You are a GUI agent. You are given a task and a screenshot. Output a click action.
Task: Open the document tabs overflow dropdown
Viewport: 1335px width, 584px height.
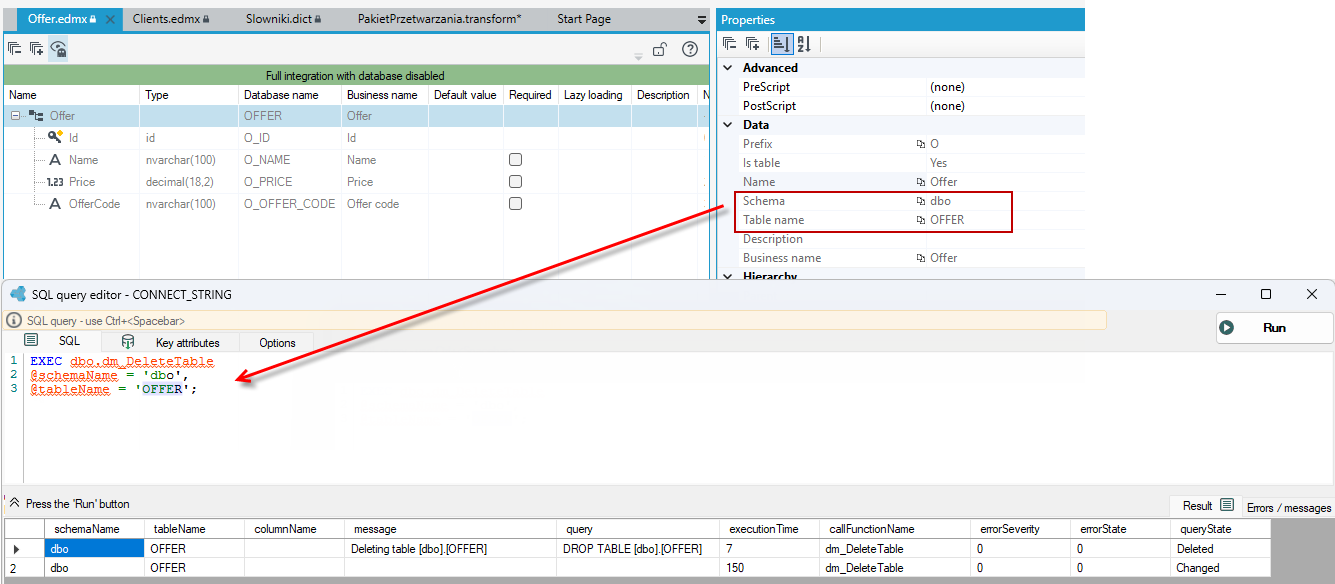click(702, 20)
